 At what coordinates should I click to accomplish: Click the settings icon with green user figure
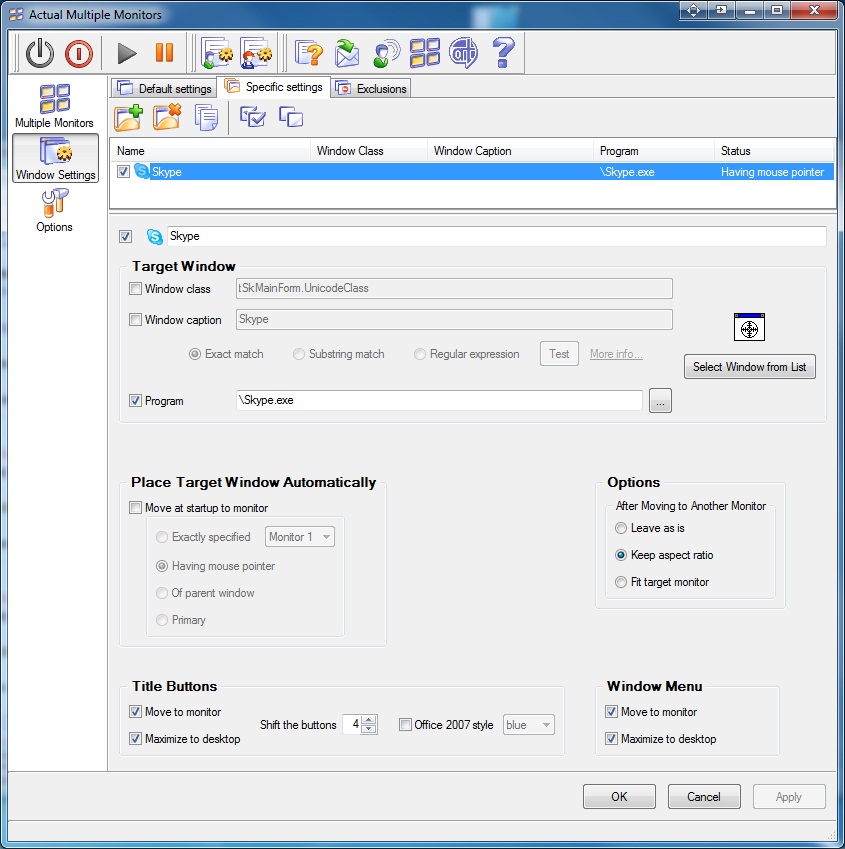217,53
